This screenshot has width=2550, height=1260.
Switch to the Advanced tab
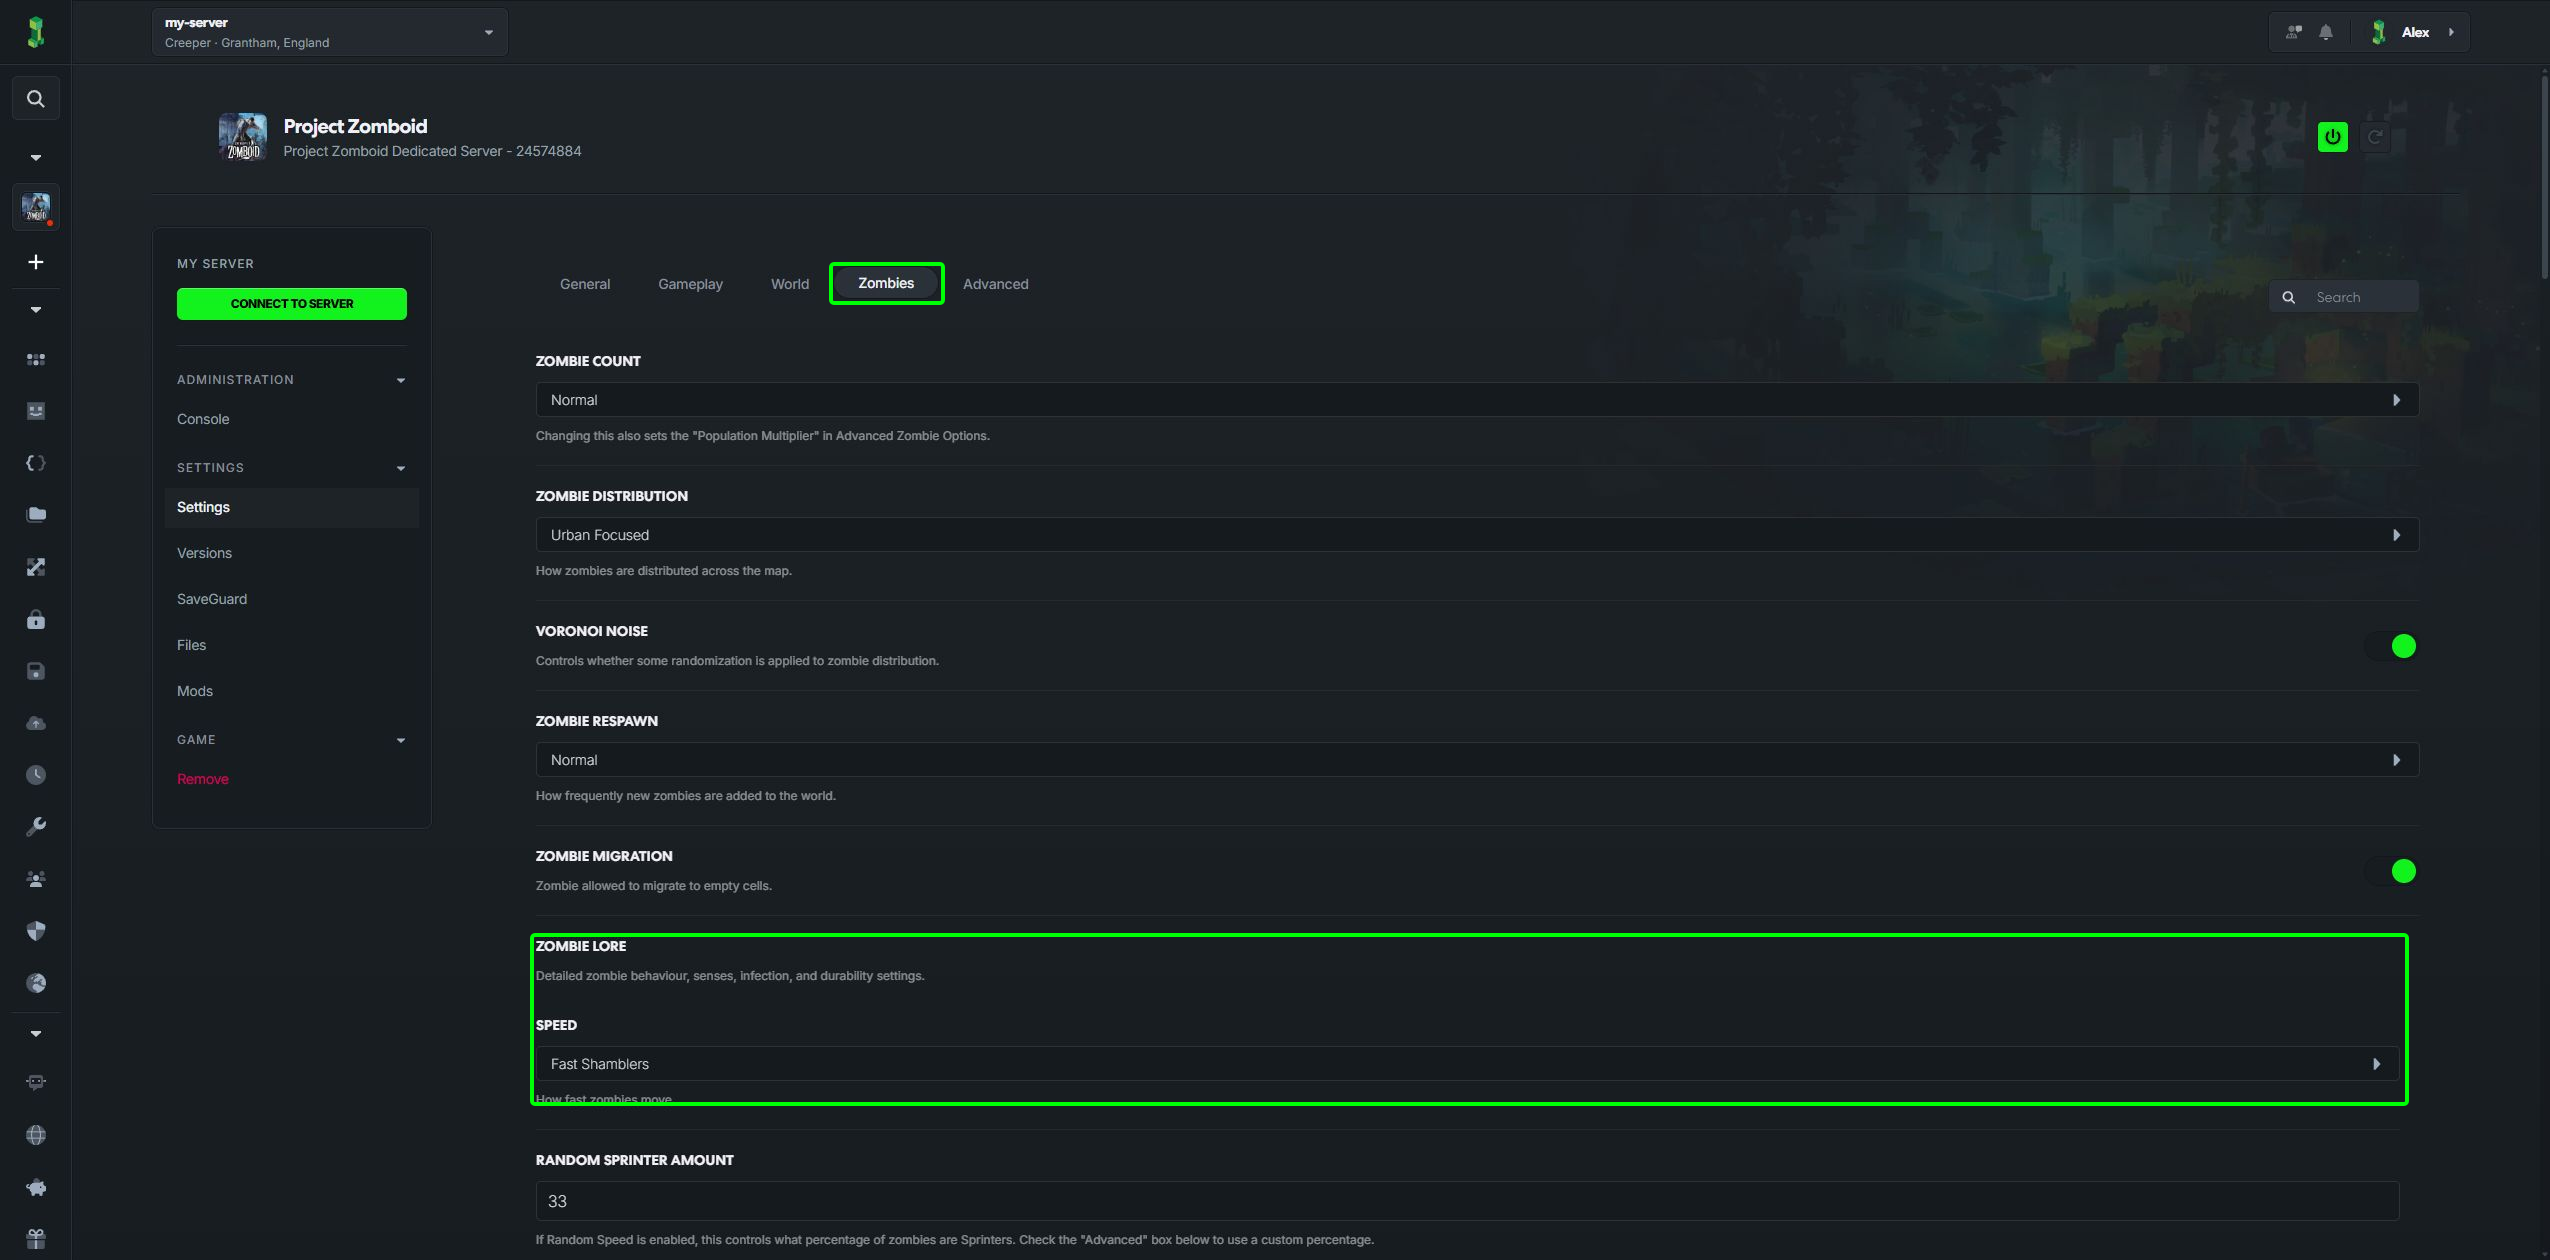tap(995, 284)
